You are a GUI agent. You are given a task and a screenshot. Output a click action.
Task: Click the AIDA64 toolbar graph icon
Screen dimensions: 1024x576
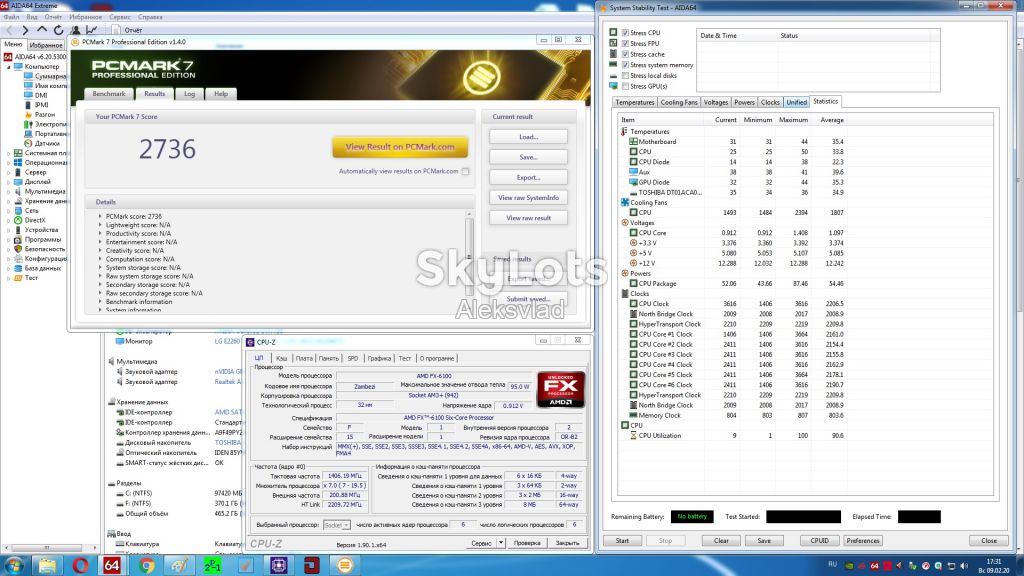(91, 30)
